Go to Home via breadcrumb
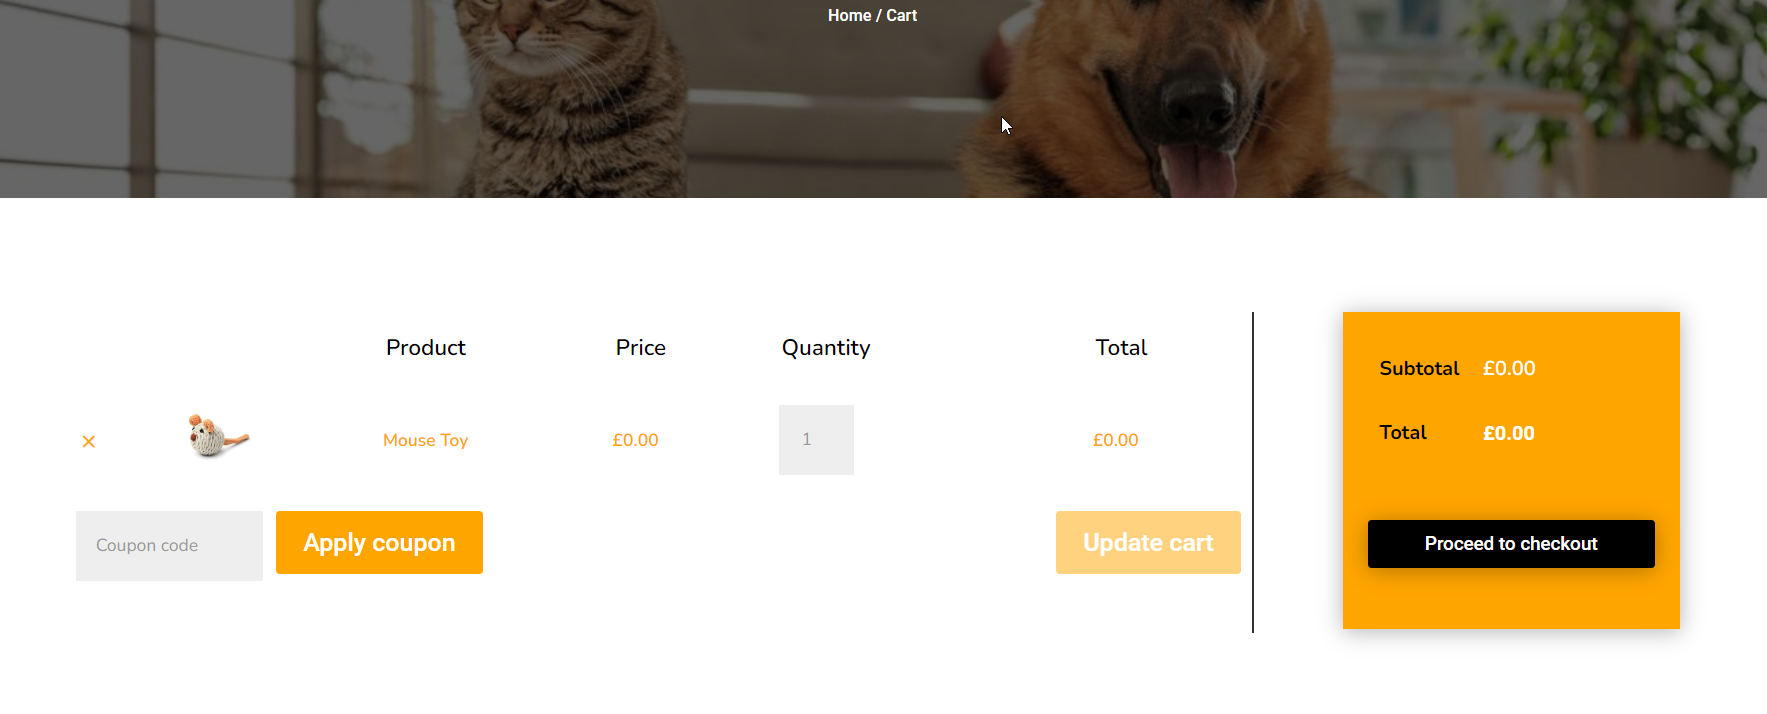Viewport: 1767px width, 714px height. (849, 15)
